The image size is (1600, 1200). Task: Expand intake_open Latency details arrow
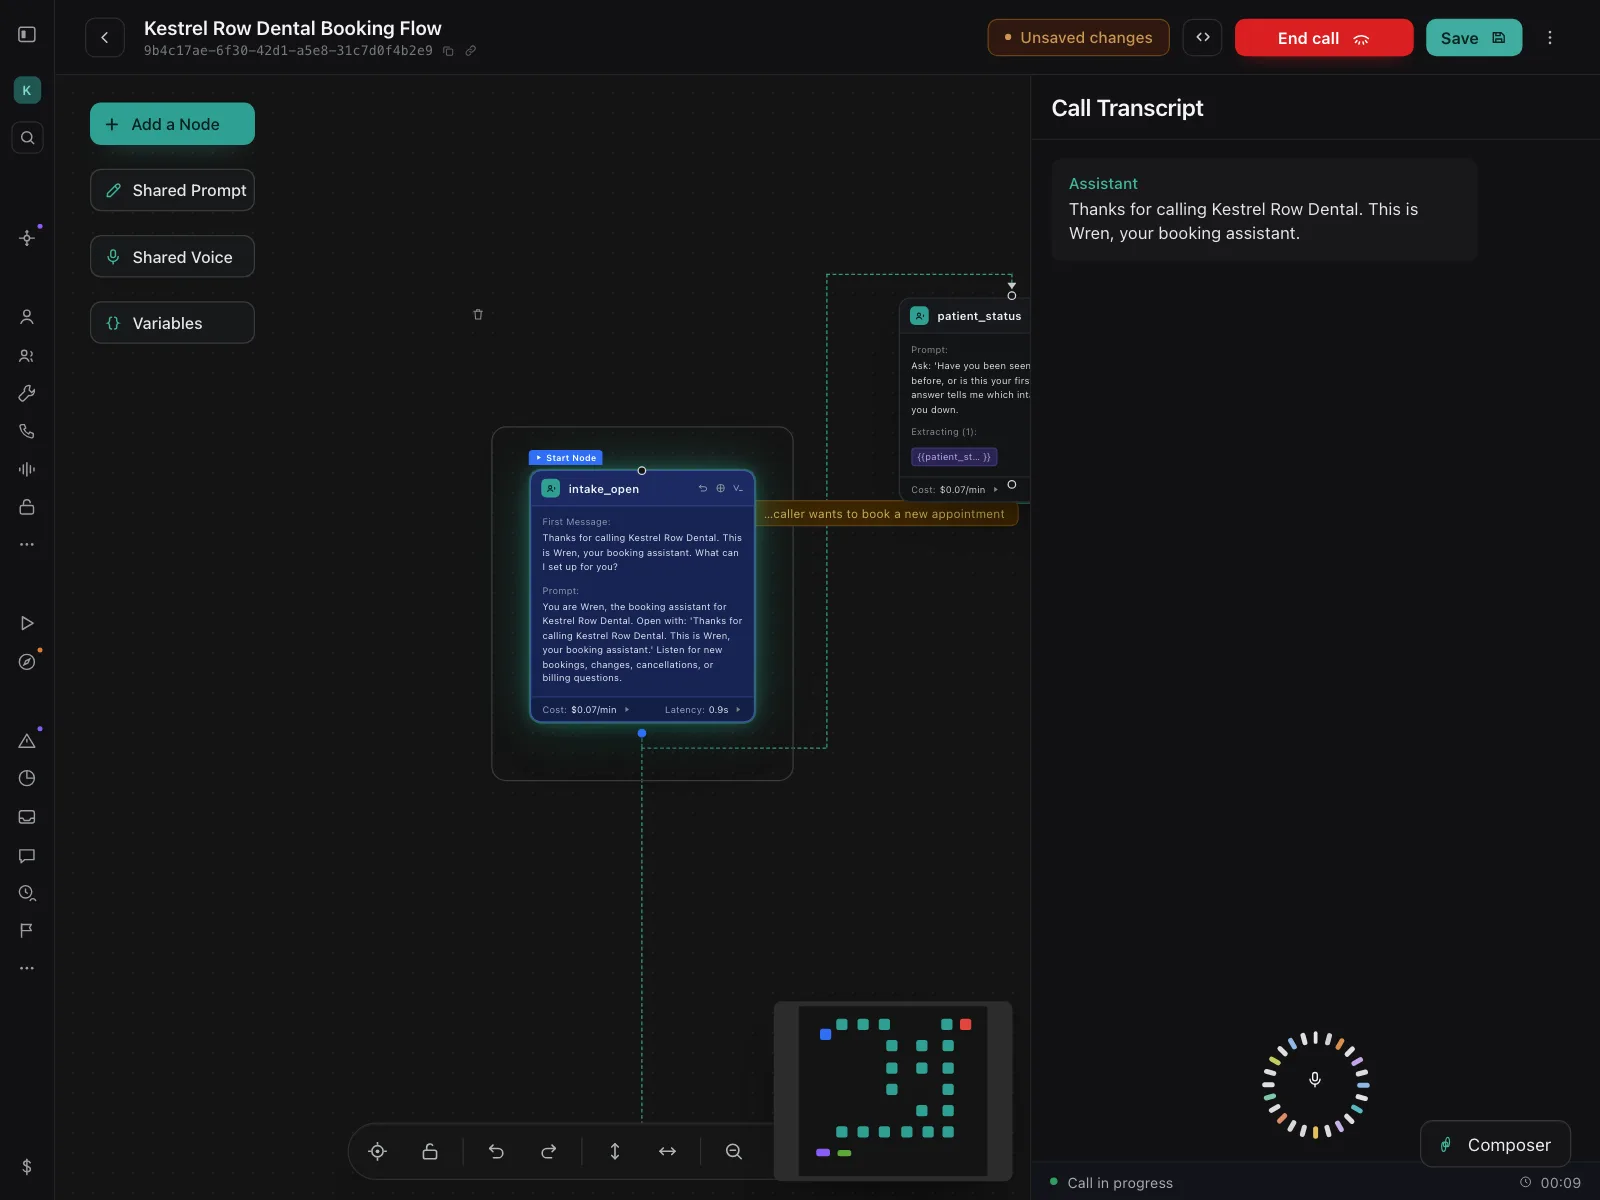tap(738, 710)
